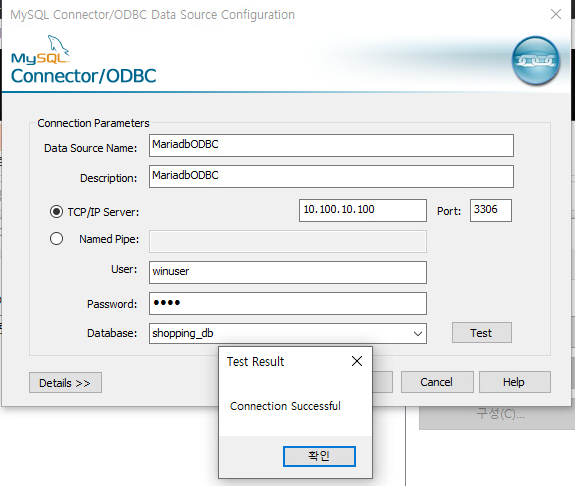575x486 pixels.
Task: Click the Connector/ODBC heading text
Action: (x=84, y=76)
